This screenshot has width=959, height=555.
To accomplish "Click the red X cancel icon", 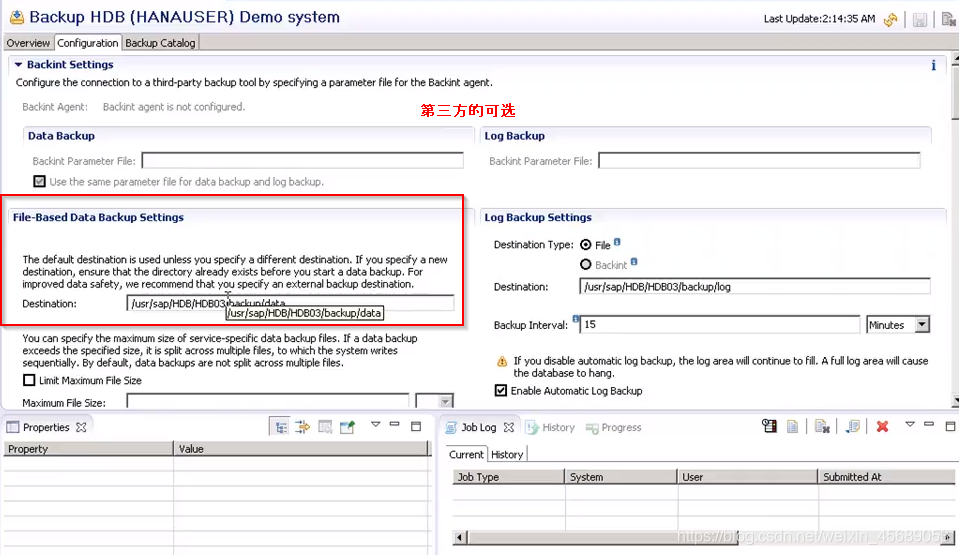I will tap(882, 426).
